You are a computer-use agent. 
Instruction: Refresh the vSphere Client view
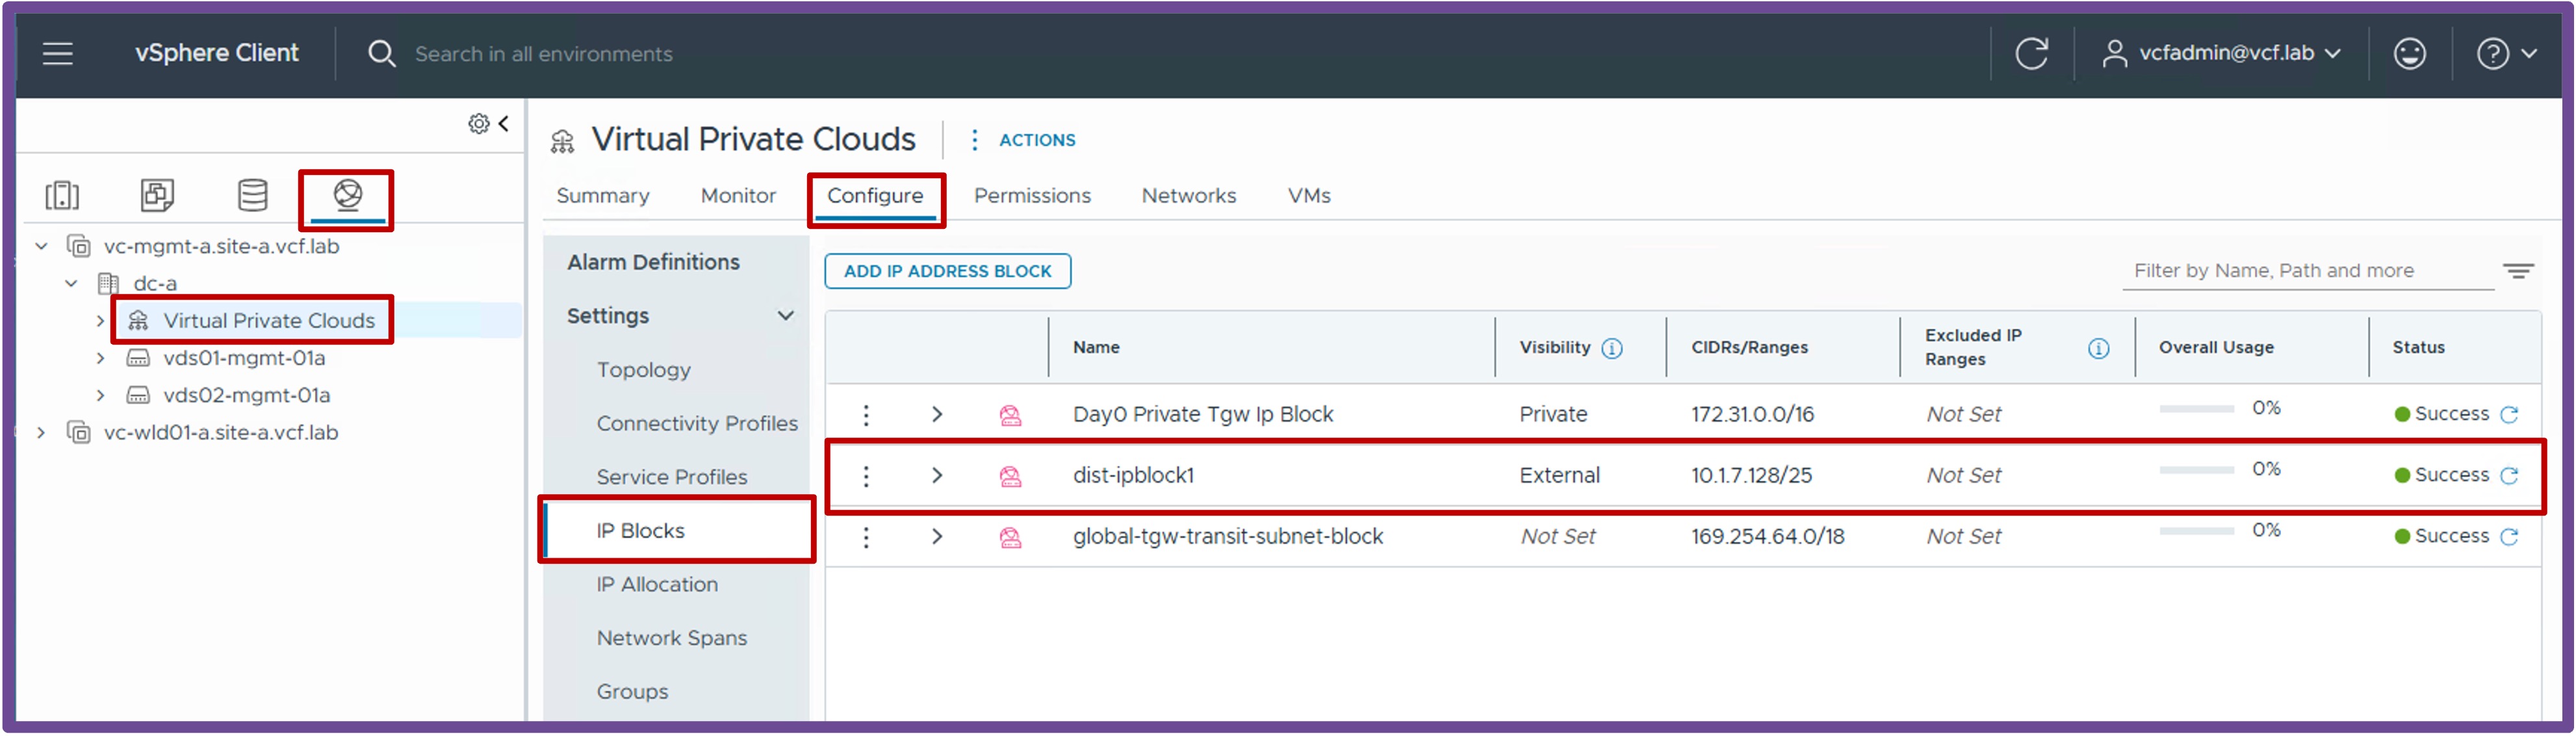tap(2031, 54)
